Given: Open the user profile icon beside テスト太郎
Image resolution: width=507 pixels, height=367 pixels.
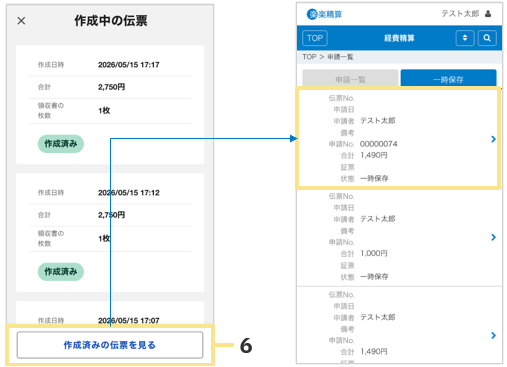Looking at the screenshot, I should [488, 14].
